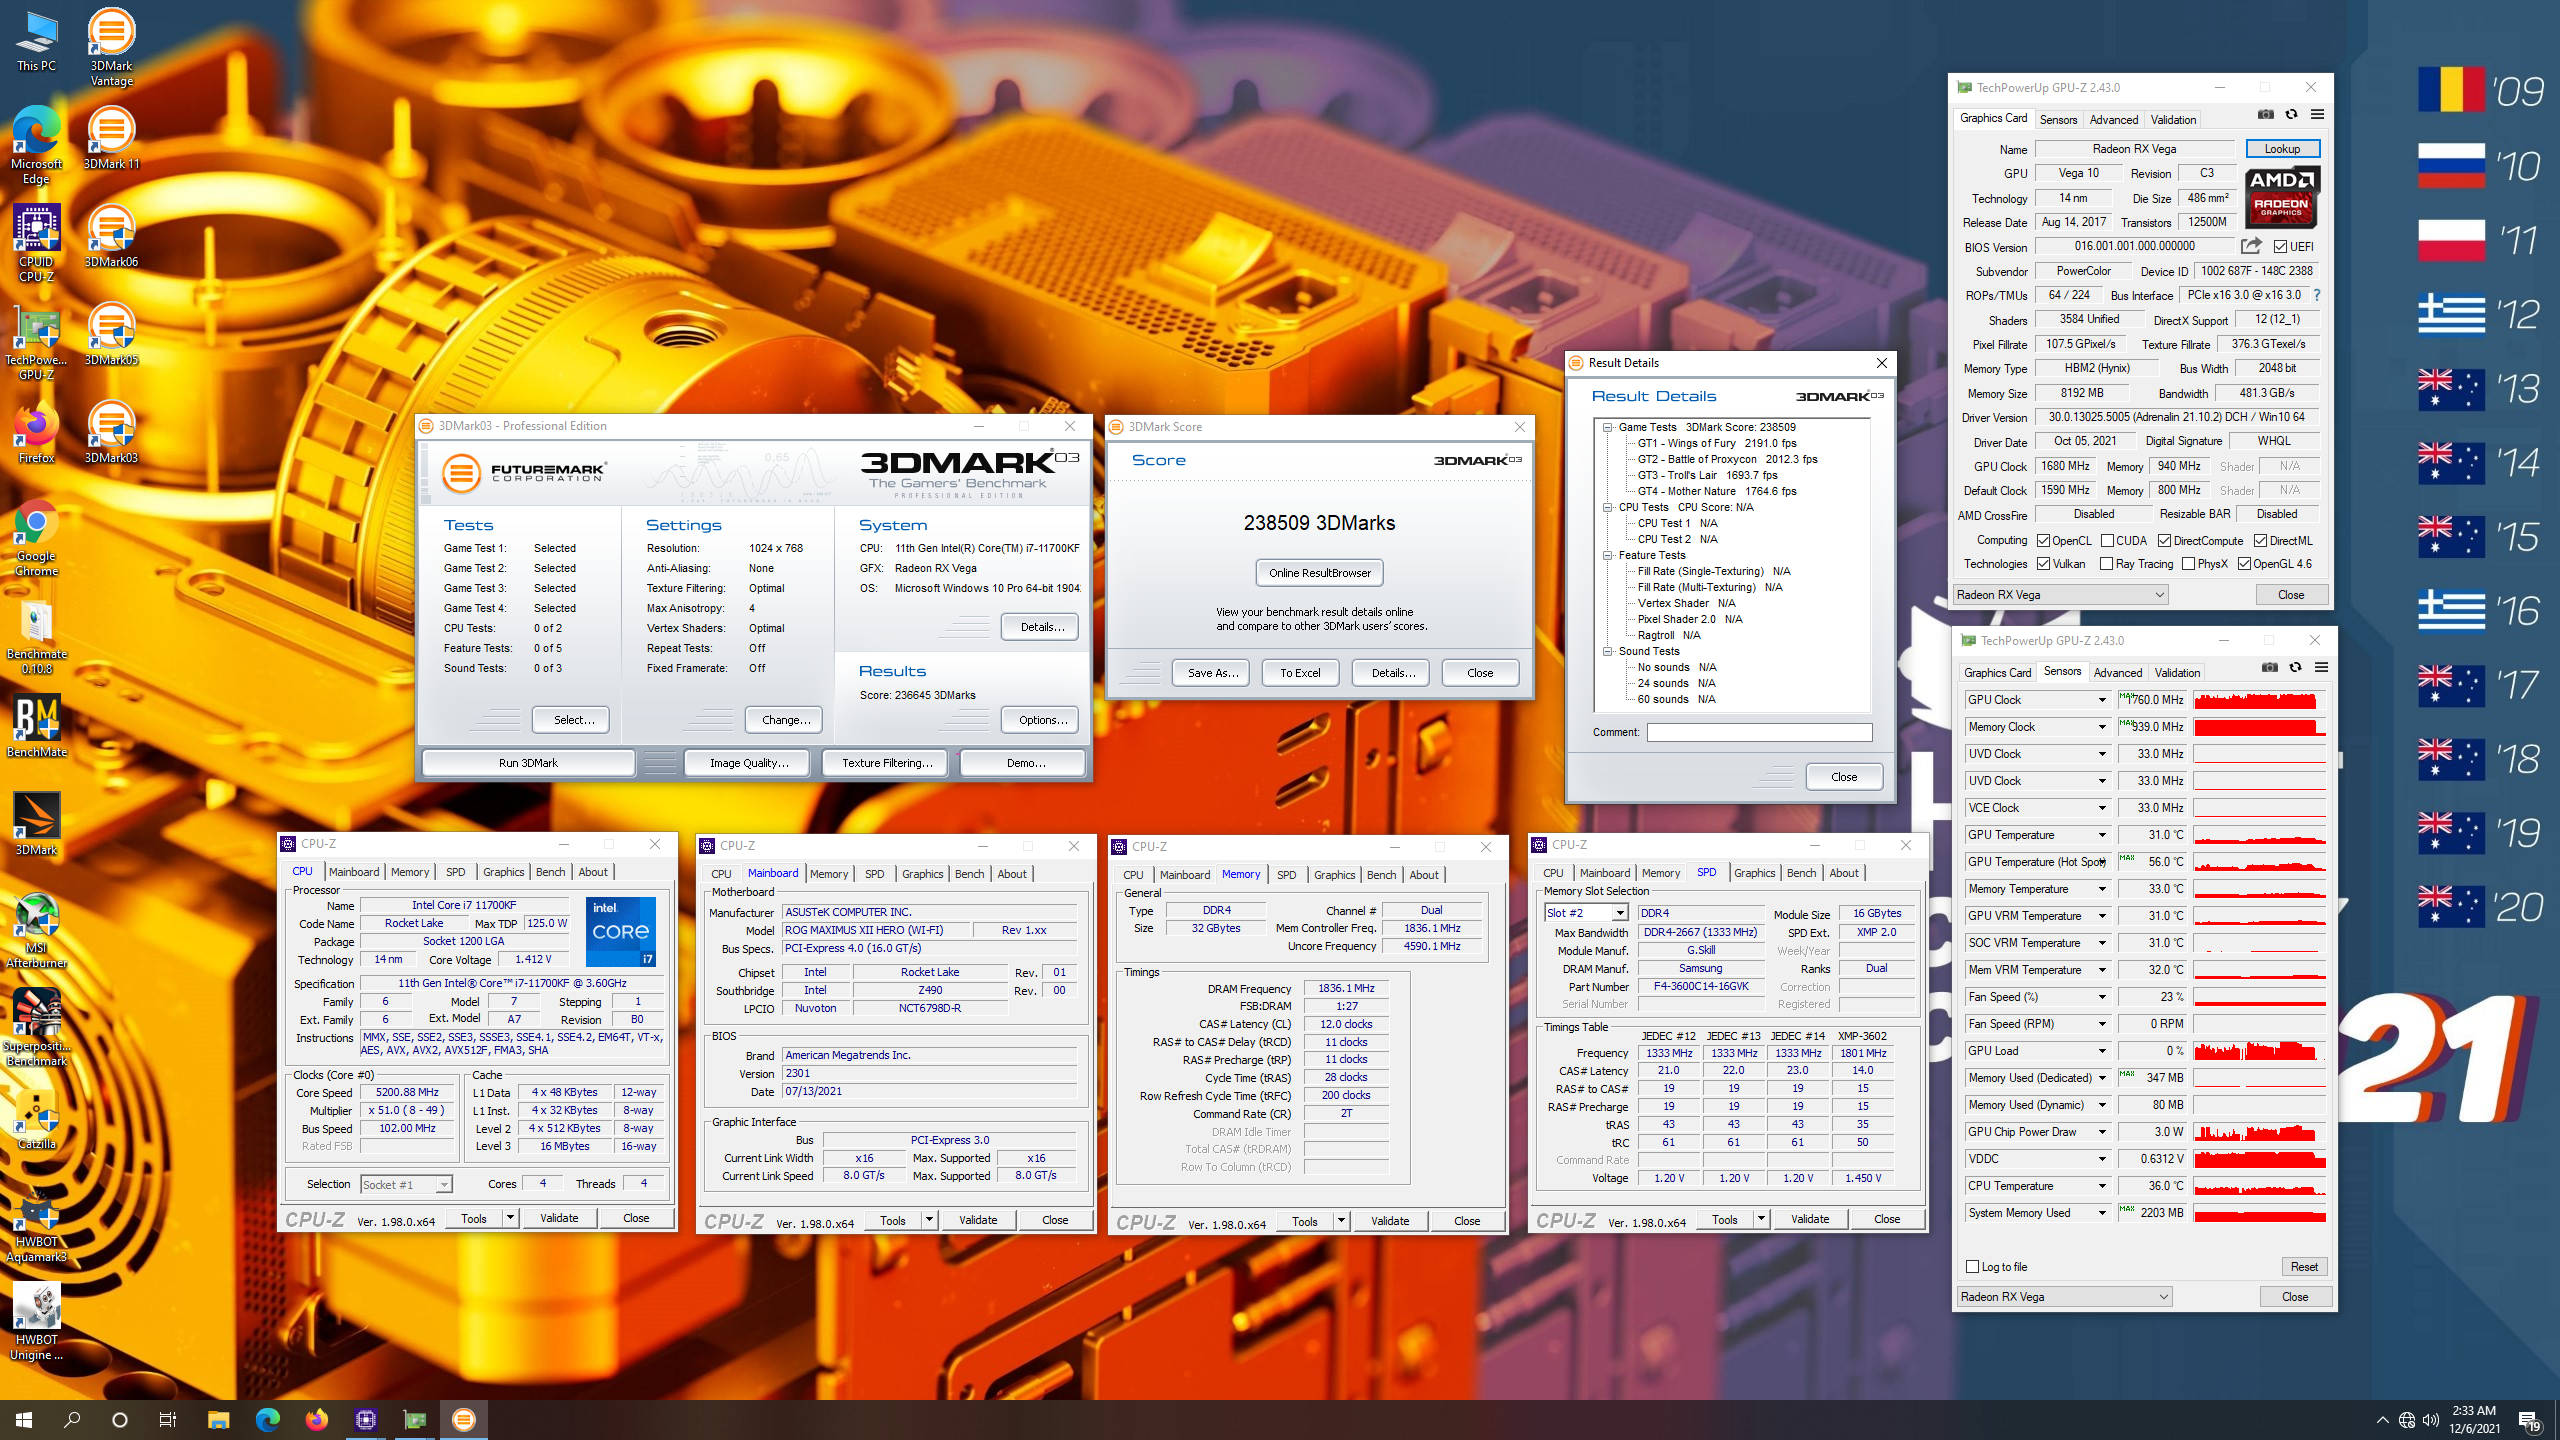The height and width of the screenshot is (1440, 2560).
Task: Toggle the DirectML checkbox
Action: [x=2261, y=541]
